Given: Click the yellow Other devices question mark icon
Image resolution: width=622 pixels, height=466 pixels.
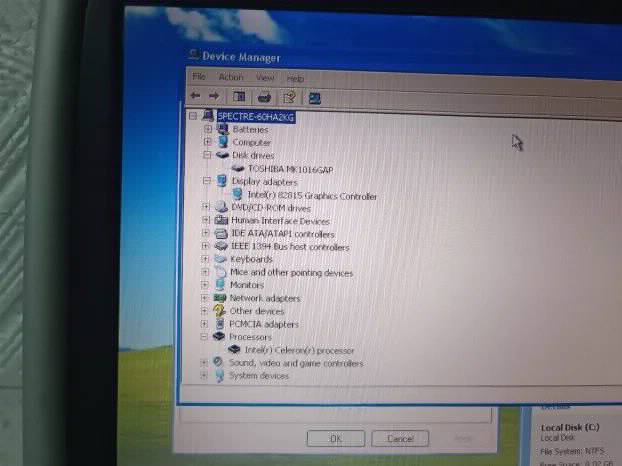Looking at the screenshot, I should 219,310.
